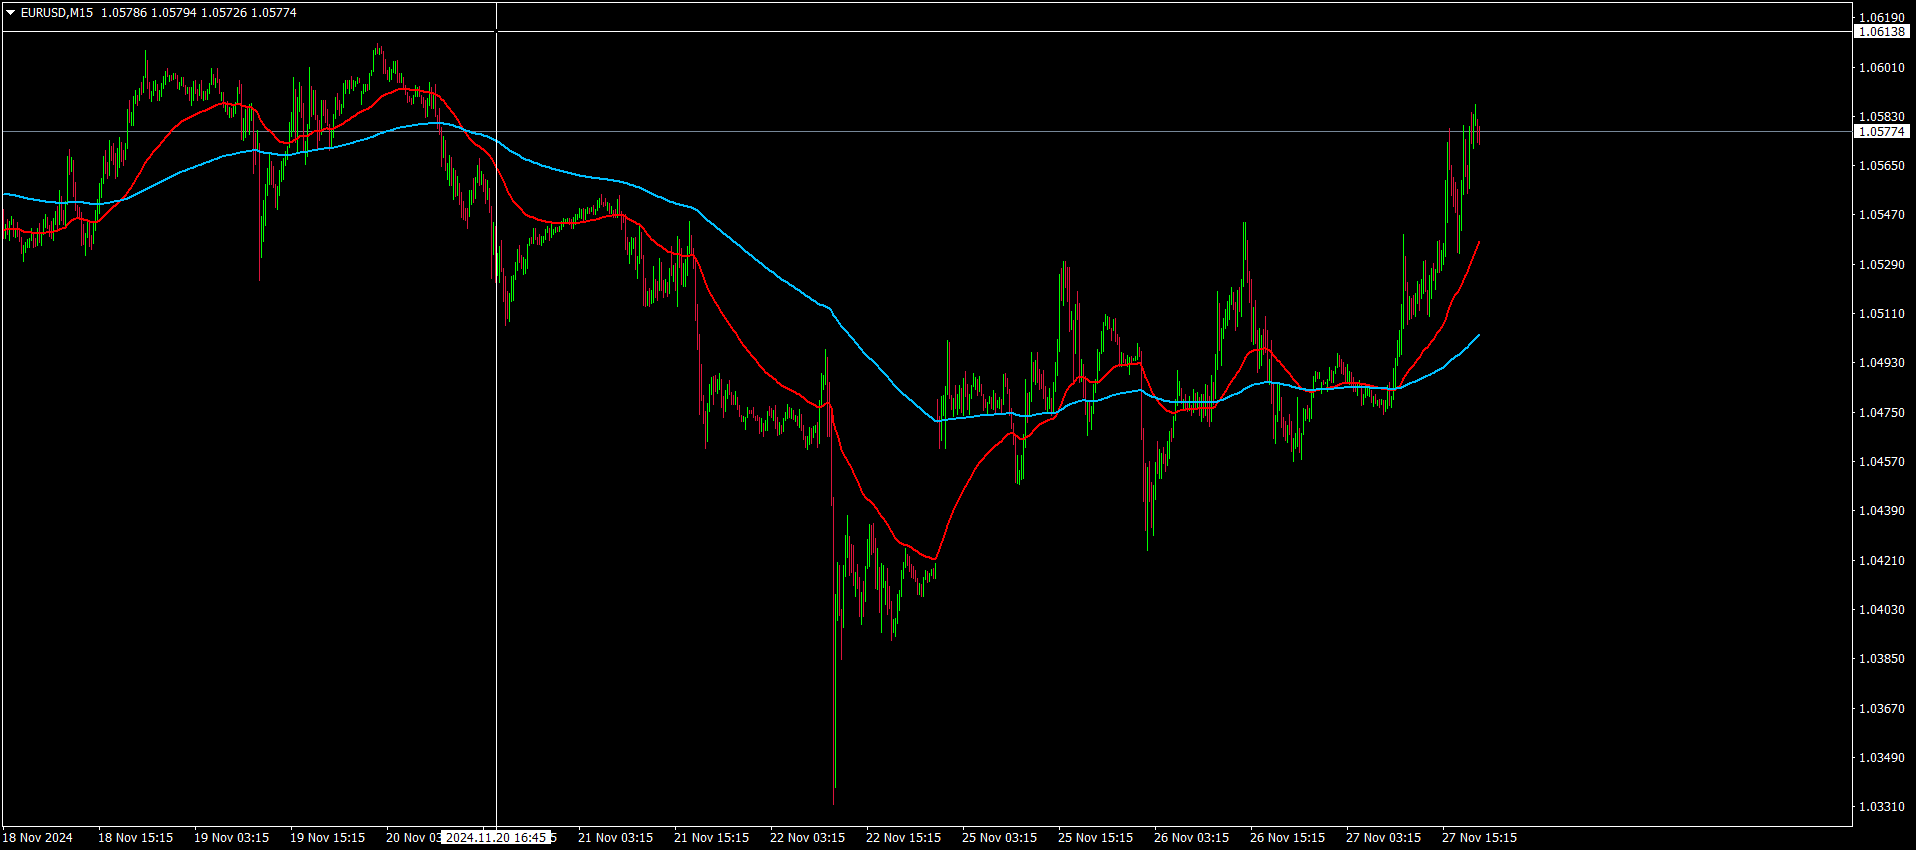Click the 27 Nov 15:15 time label
The width and height of the screenshot is (1916, 850).
click(x=1479, y=838)
